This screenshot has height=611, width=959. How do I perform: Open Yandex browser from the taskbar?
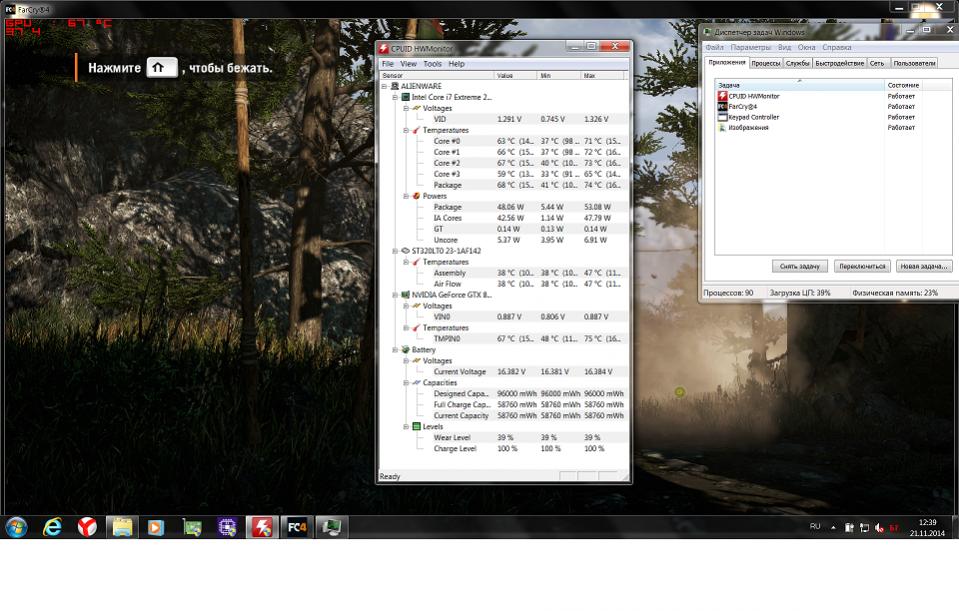click(87, 527)
